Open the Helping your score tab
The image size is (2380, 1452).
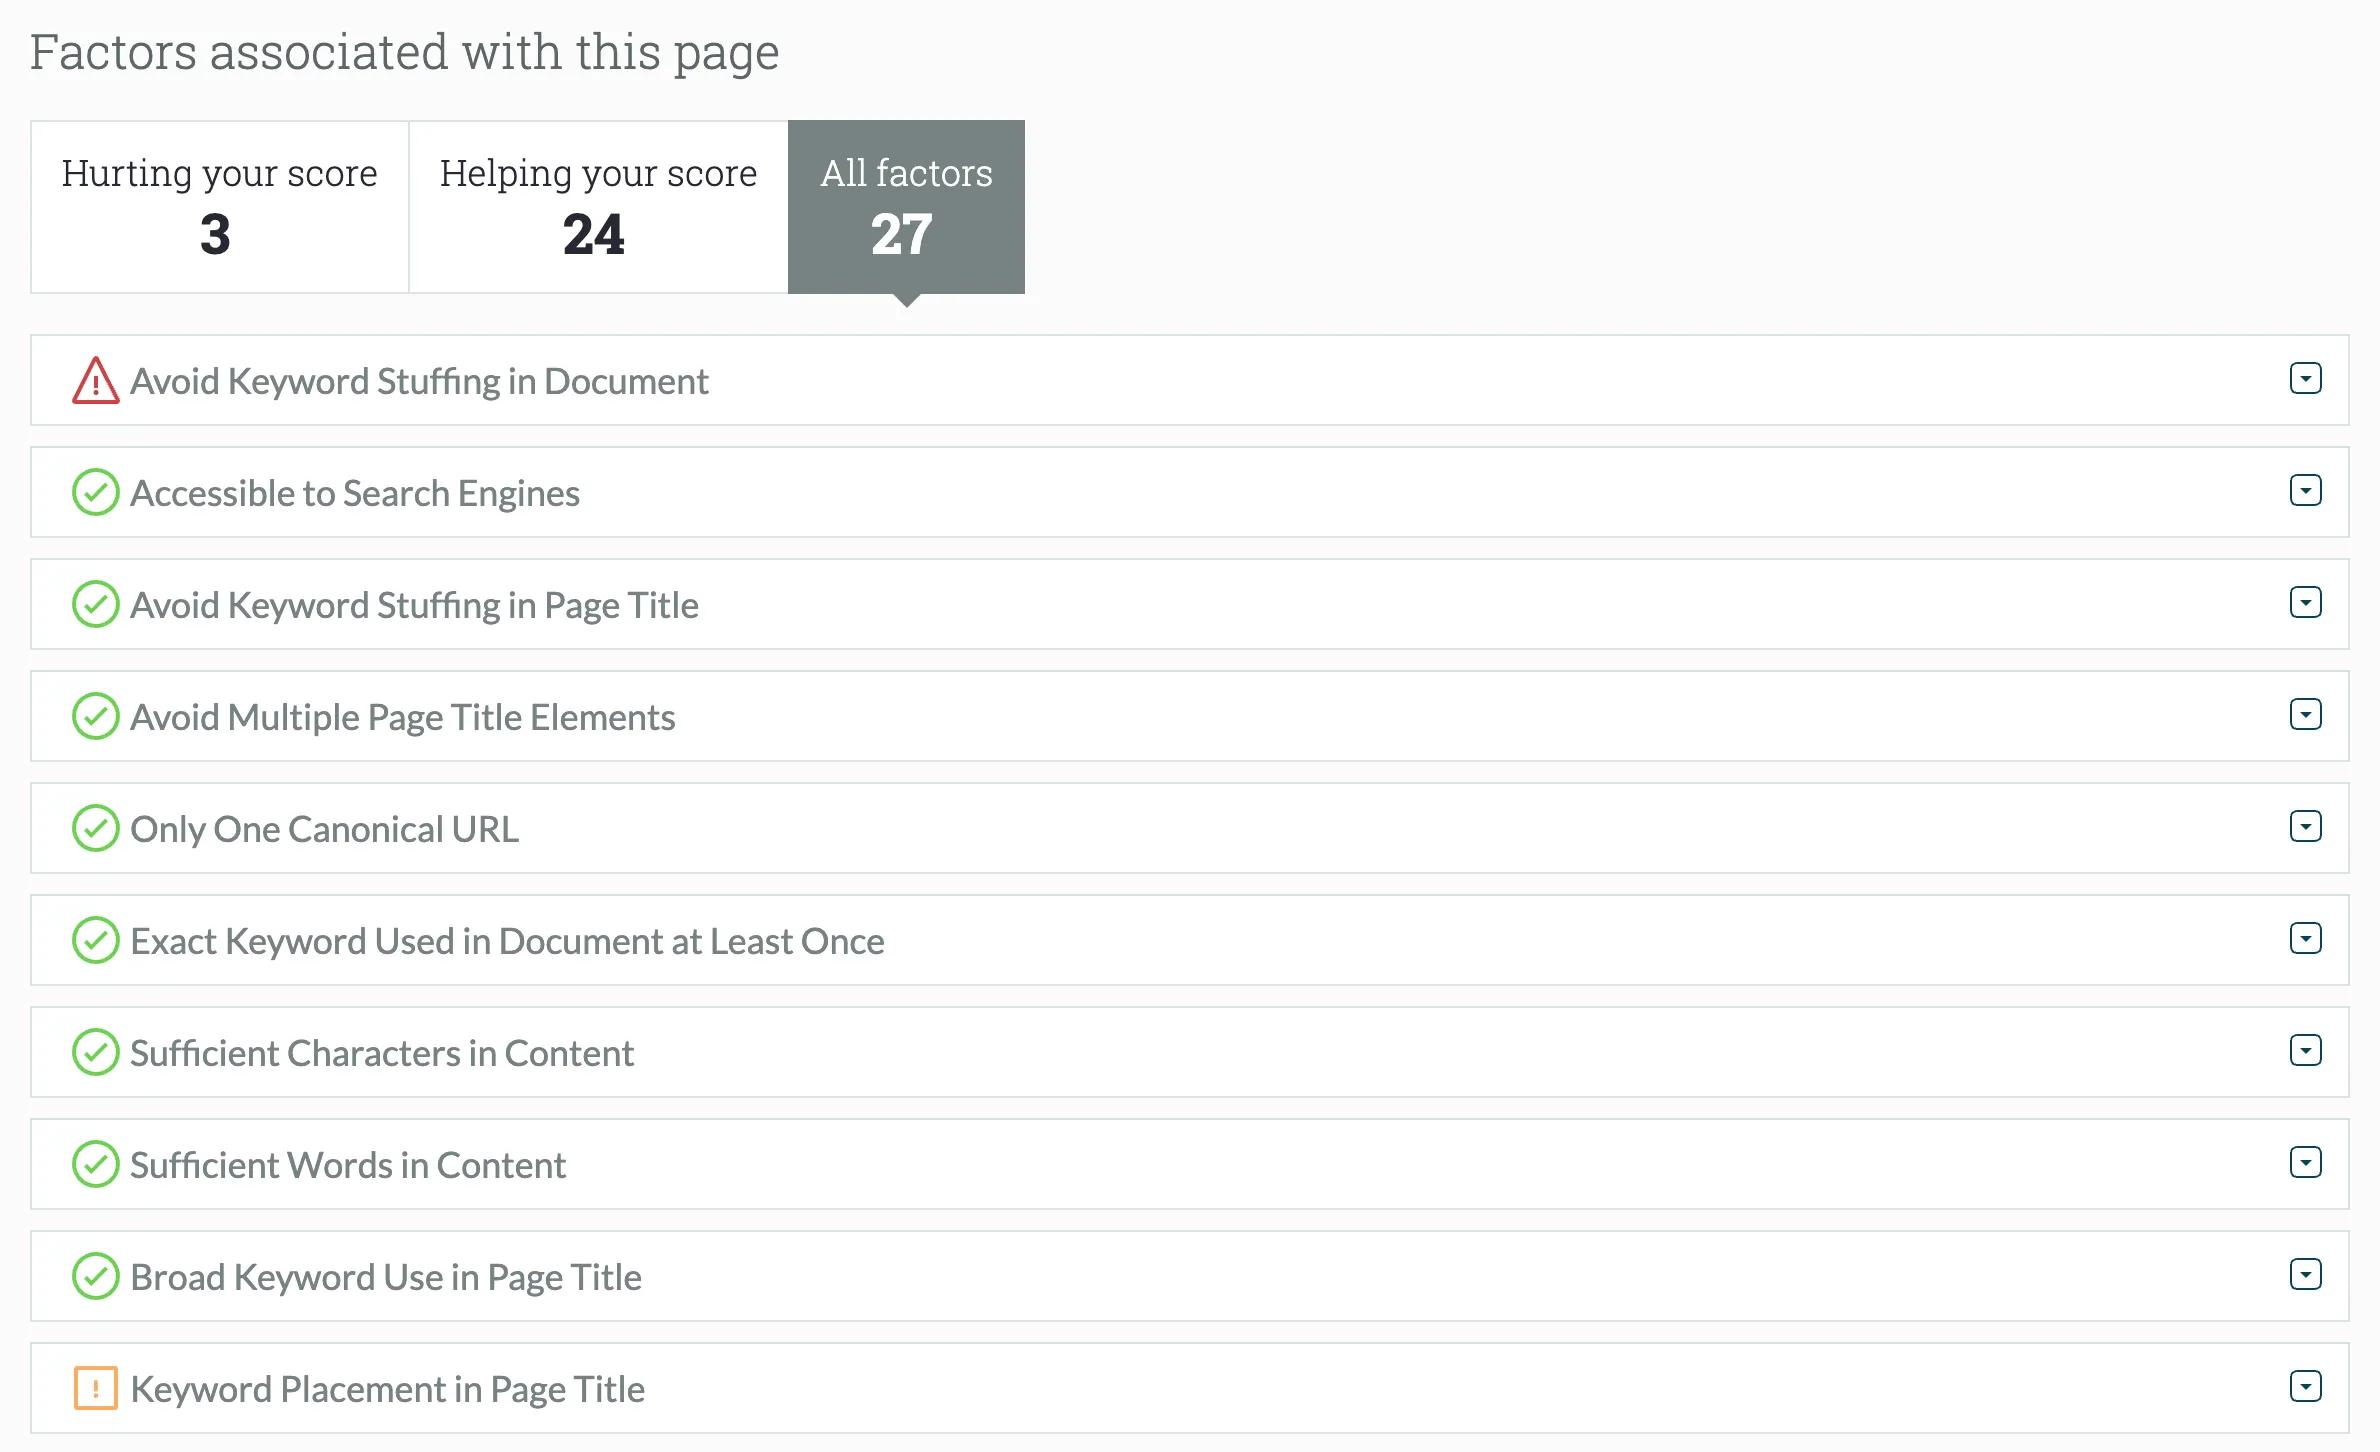599,207
